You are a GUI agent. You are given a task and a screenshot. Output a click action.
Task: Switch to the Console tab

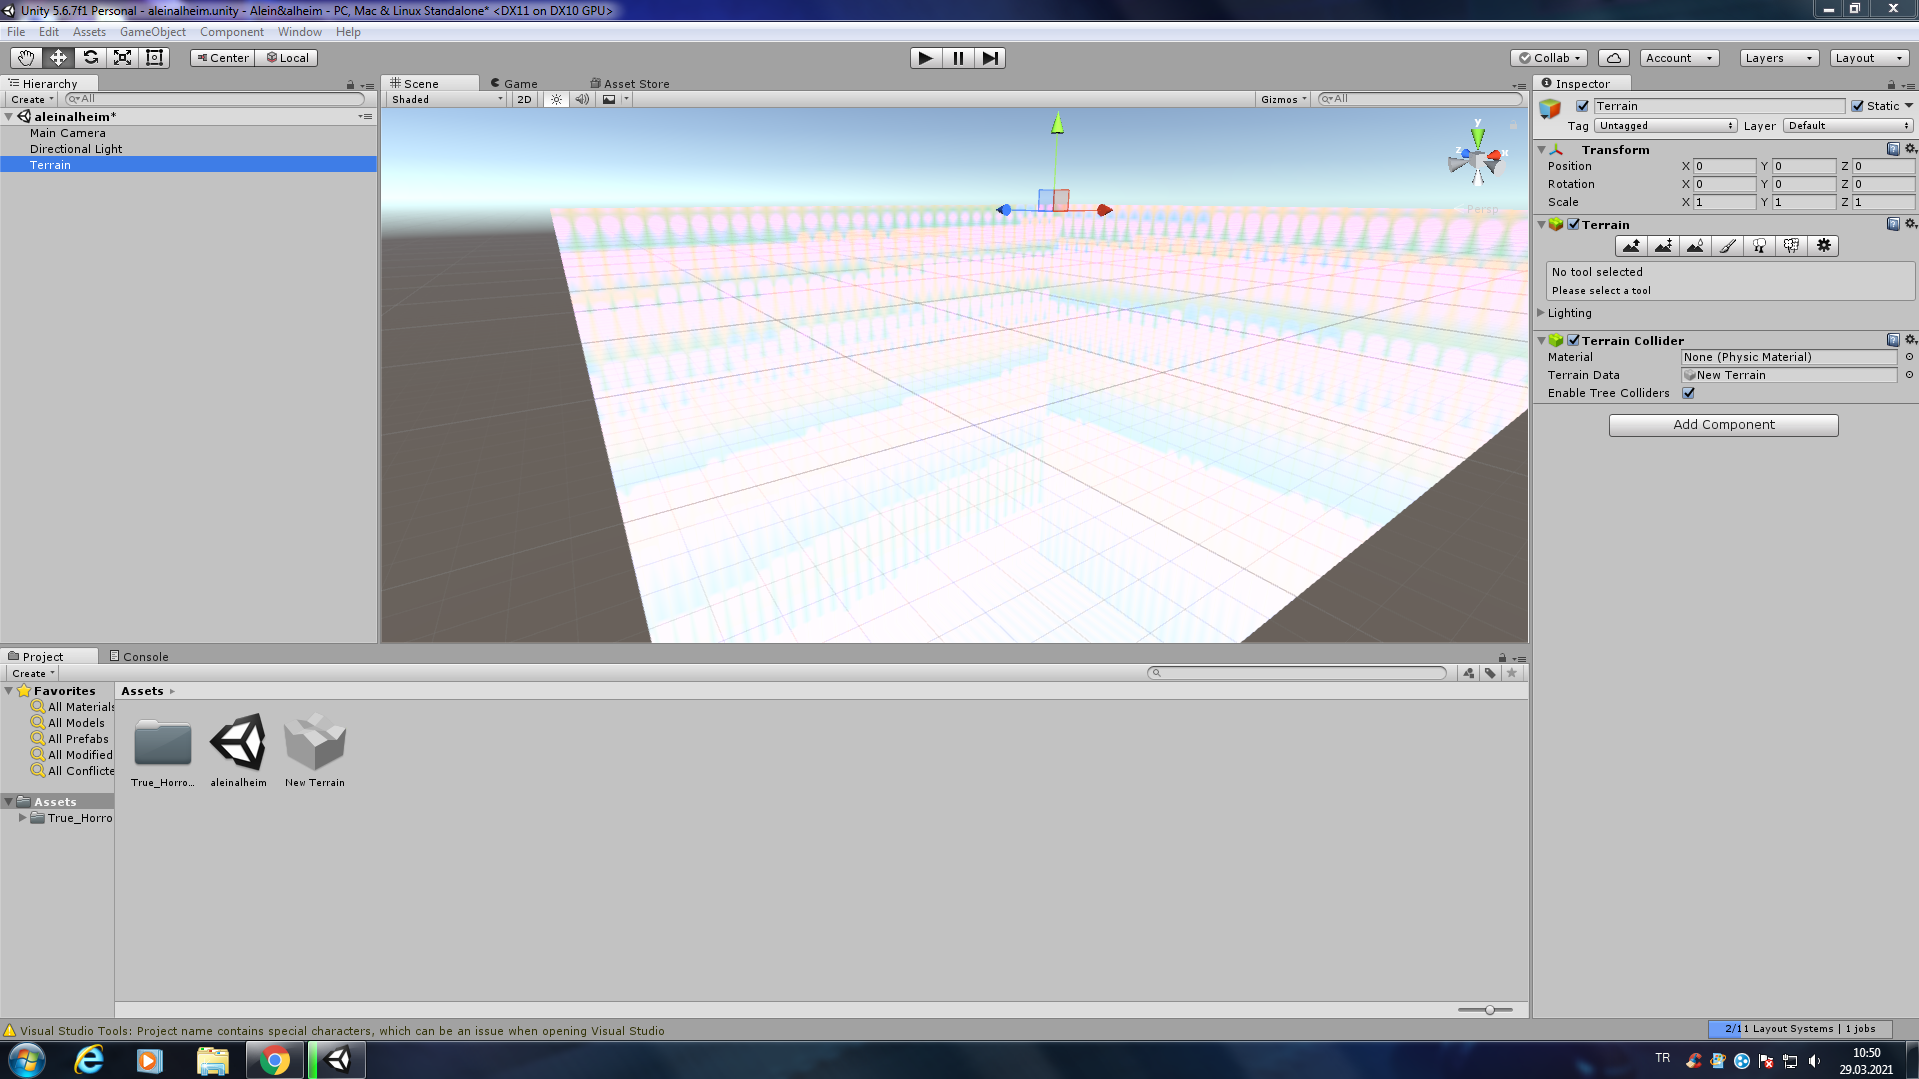click(139, 657)
